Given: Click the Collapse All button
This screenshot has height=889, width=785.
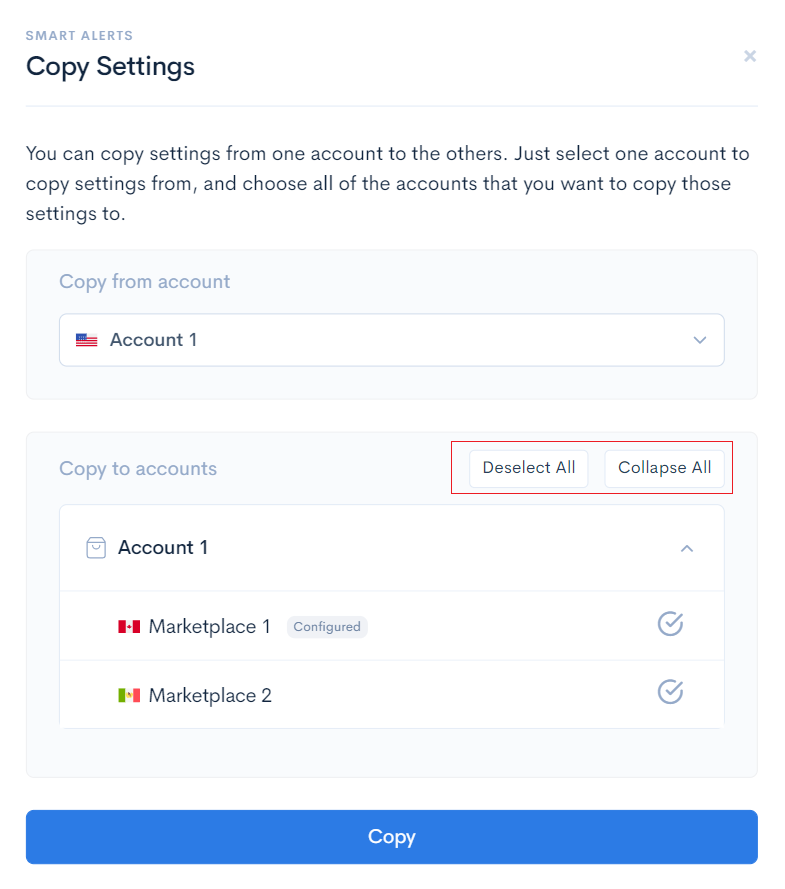Looking at the screenshot, I should [x=664, y=468].
